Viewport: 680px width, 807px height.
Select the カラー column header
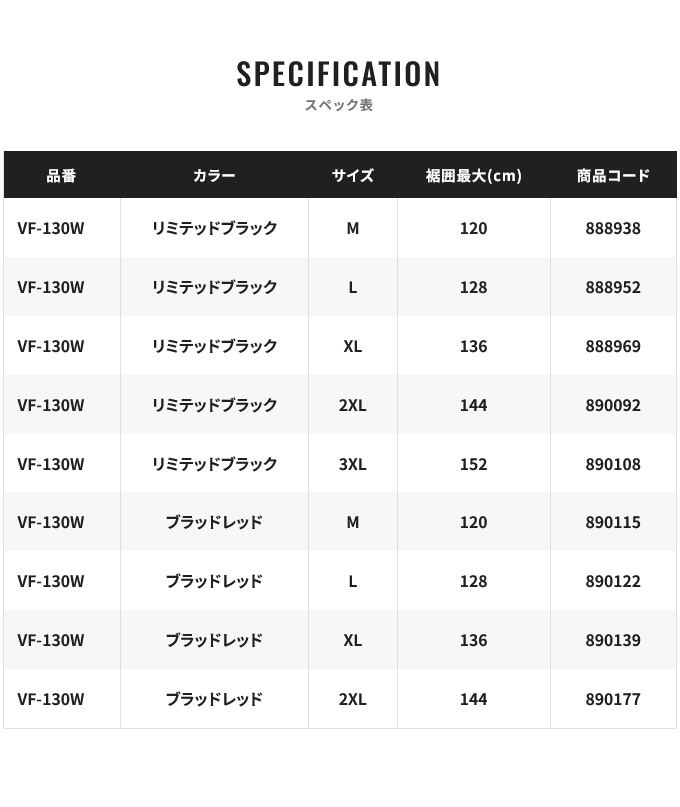click(x=214, y=176)
